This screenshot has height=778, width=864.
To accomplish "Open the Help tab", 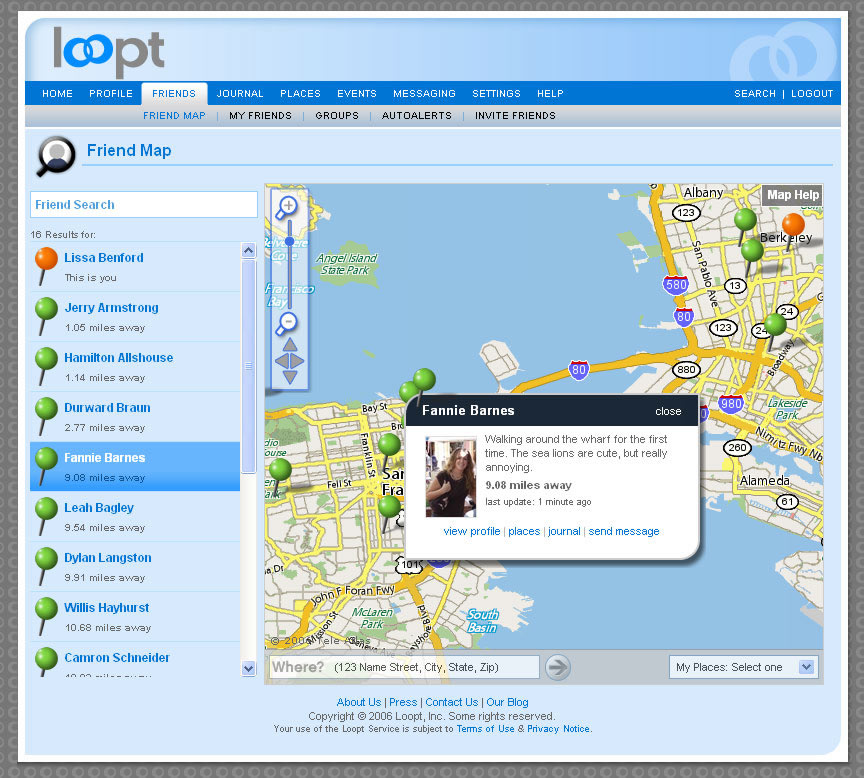I will [x=550, y=94].
